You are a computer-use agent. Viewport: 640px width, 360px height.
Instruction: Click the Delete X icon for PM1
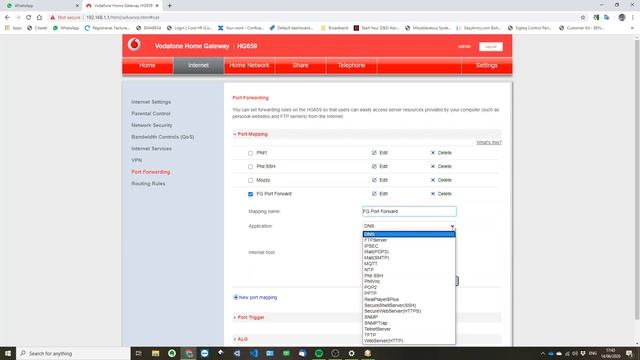click(x=433, y=153)
